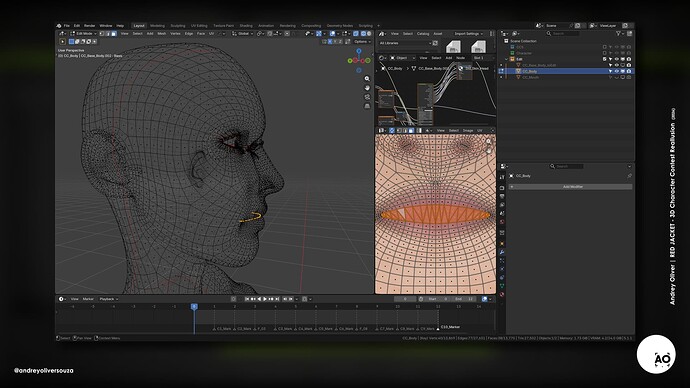Switch to the Shading workspace tab
The image size is (690, 388).
(246, 26)
